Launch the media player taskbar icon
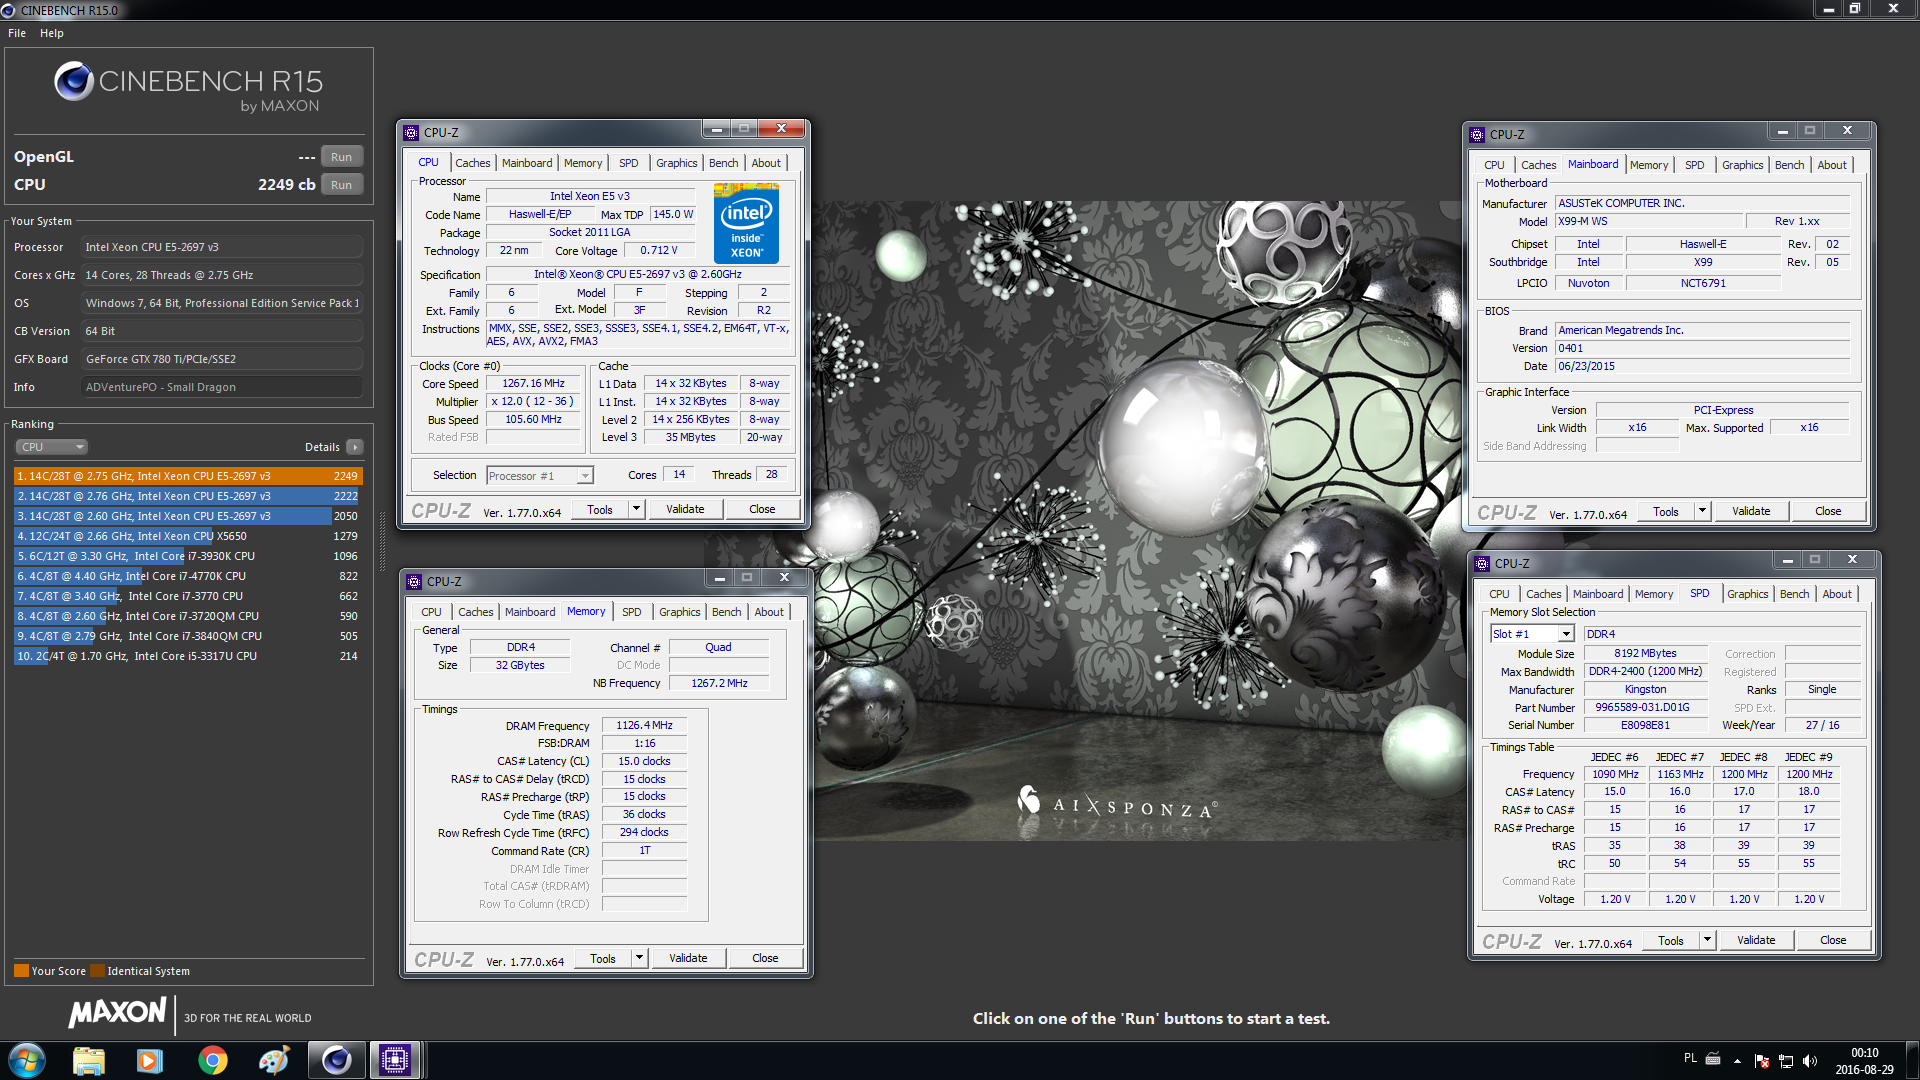Viewport: 1920px width, 1080px height. click(150, 1060)
